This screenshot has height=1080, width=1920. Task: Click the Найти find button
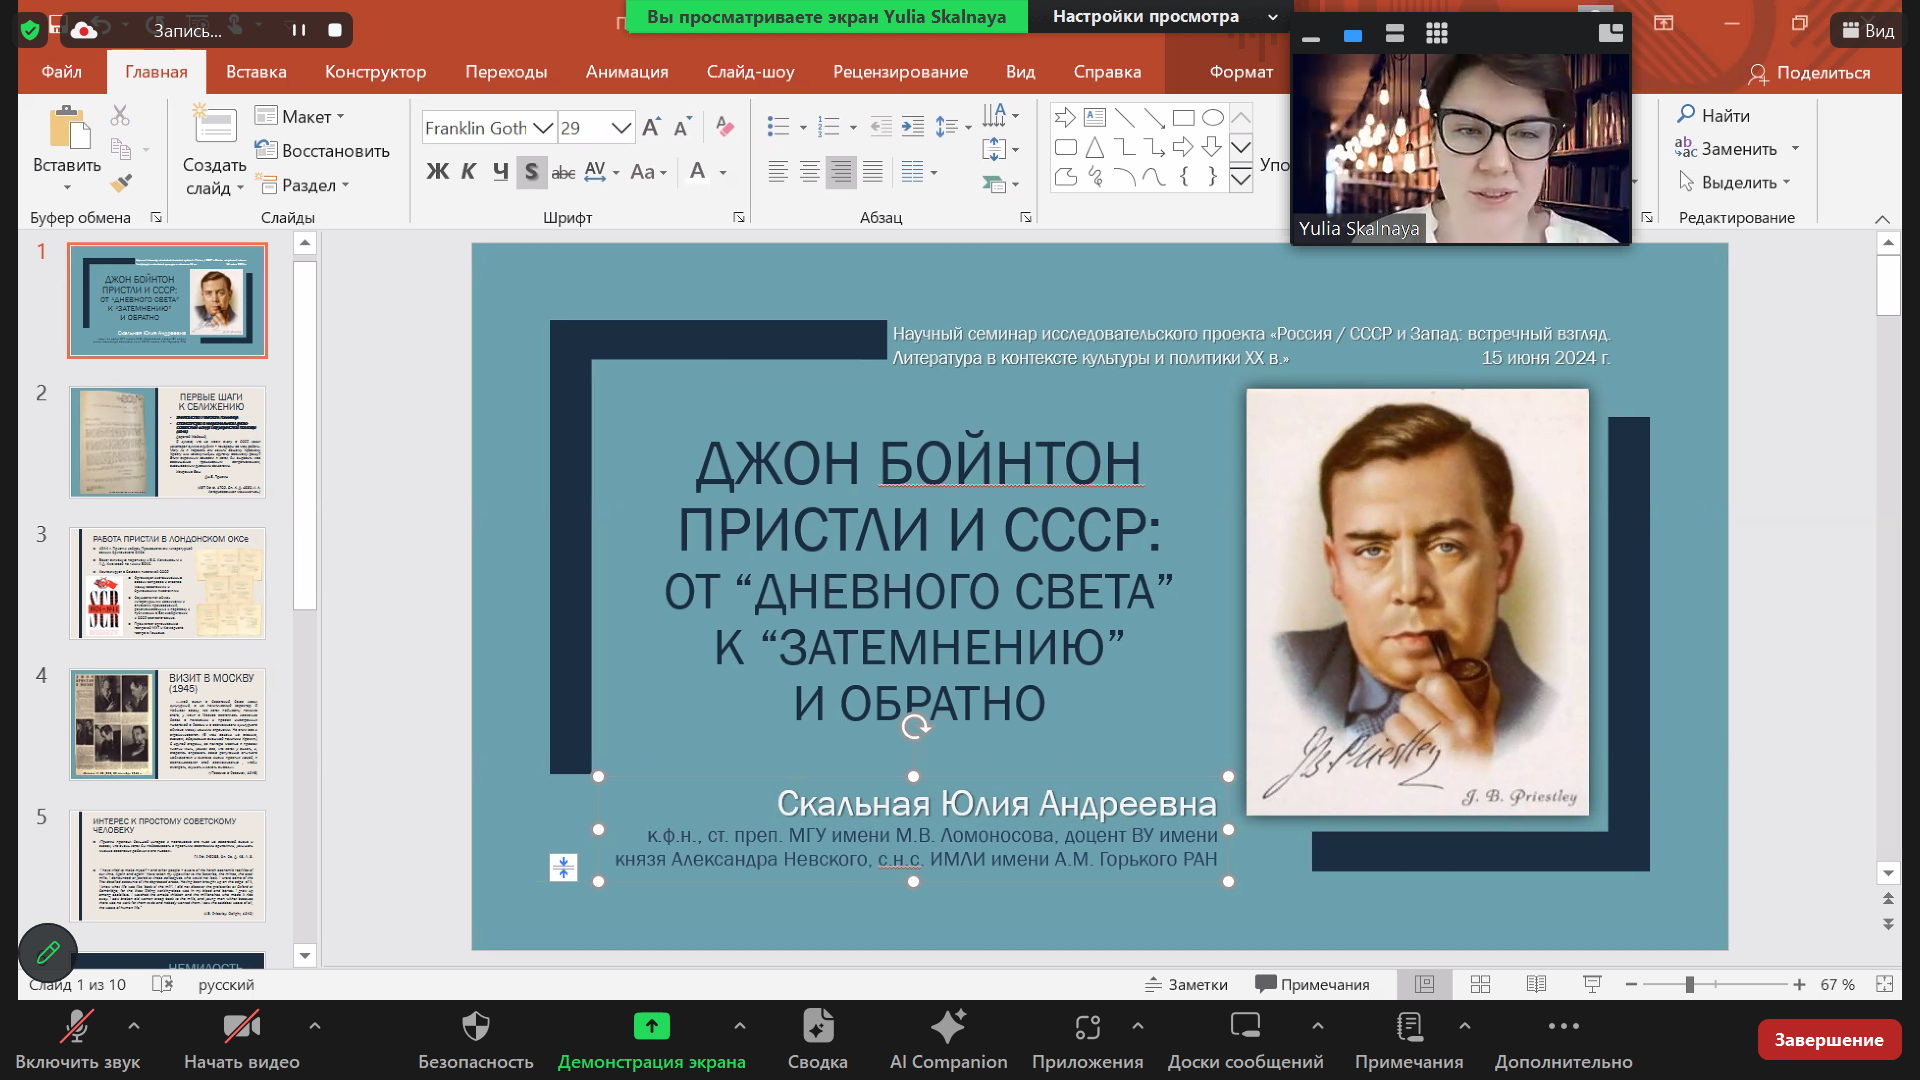[1714, 115]
